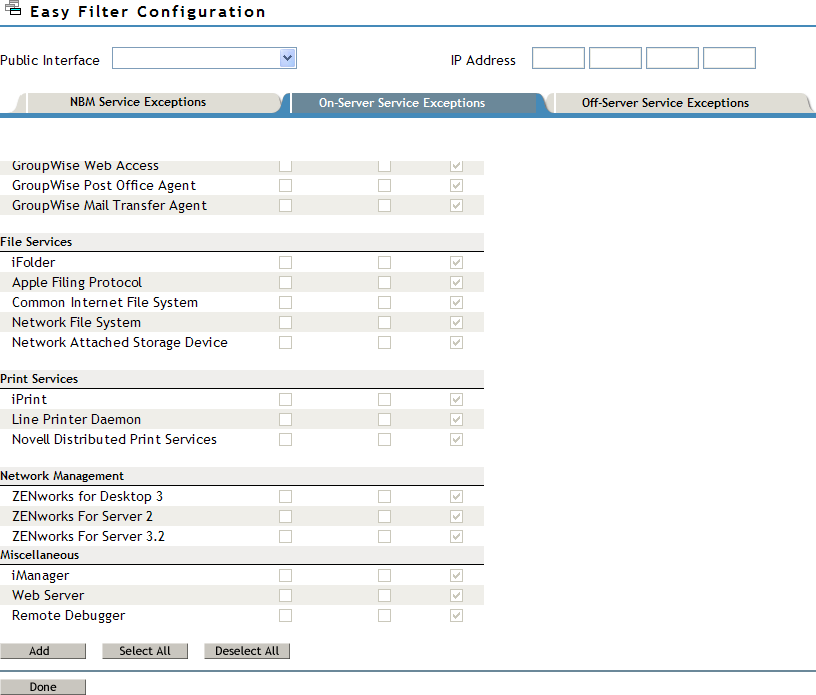This screenshot has width=816, height=695.
Task: Tick middle checkbox in iPrint row
Action: pyautogui.click(x=385, y=399)
